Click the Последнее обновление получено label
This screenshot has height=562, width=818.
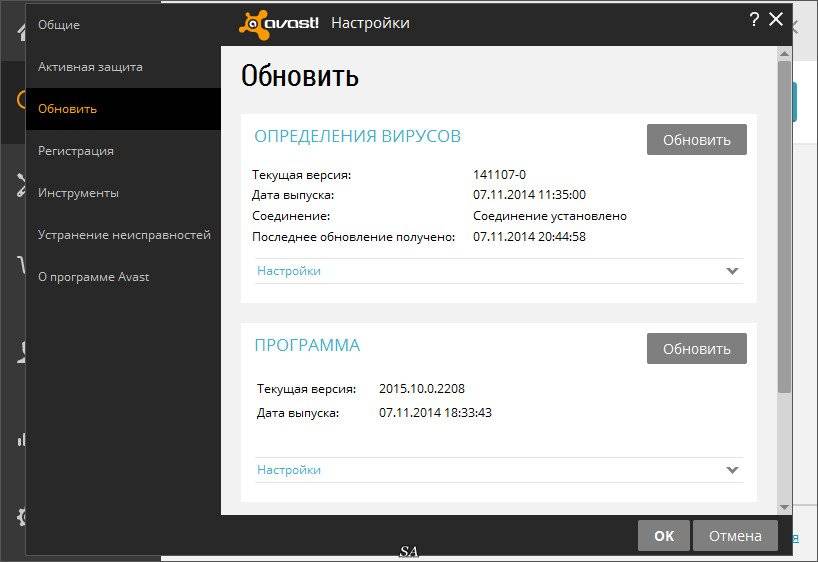coord(353,236)
